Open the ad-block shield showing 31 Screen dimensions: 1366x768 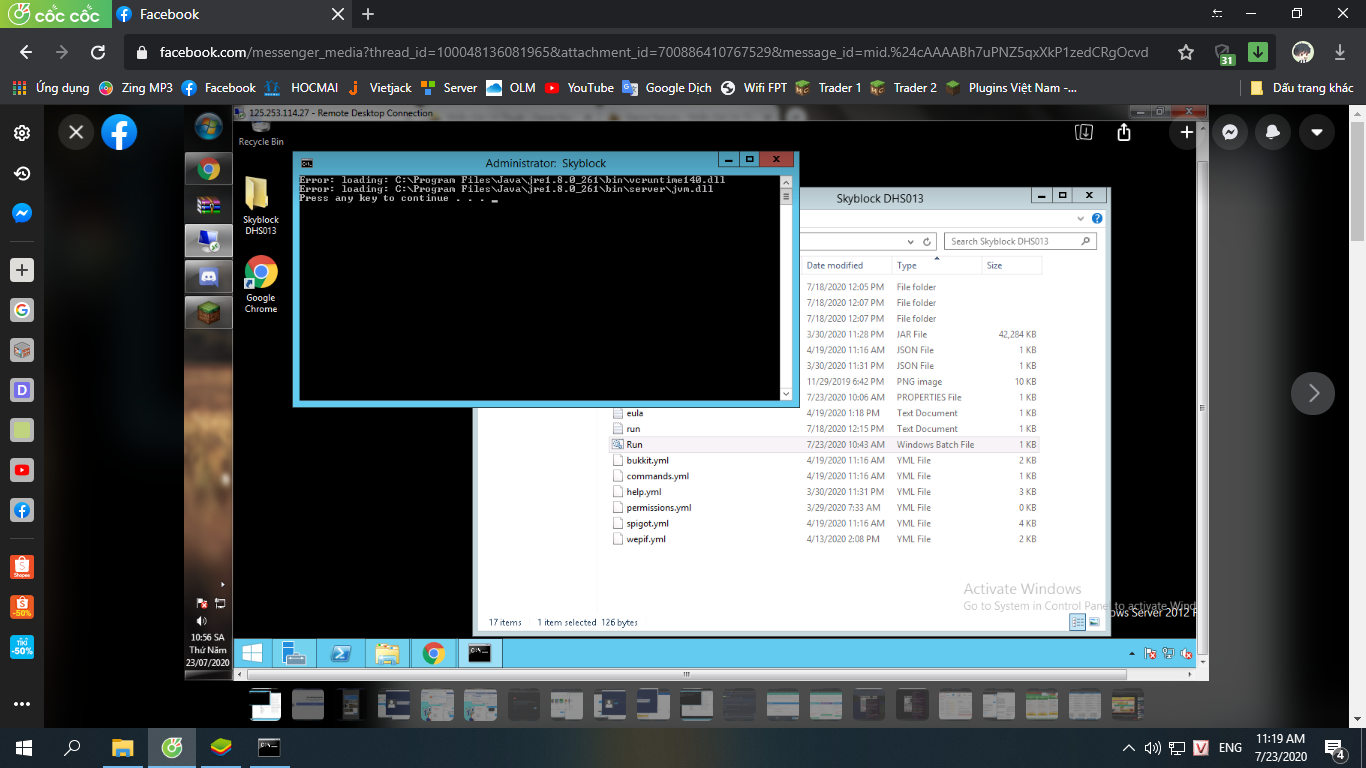[1223, 53]
